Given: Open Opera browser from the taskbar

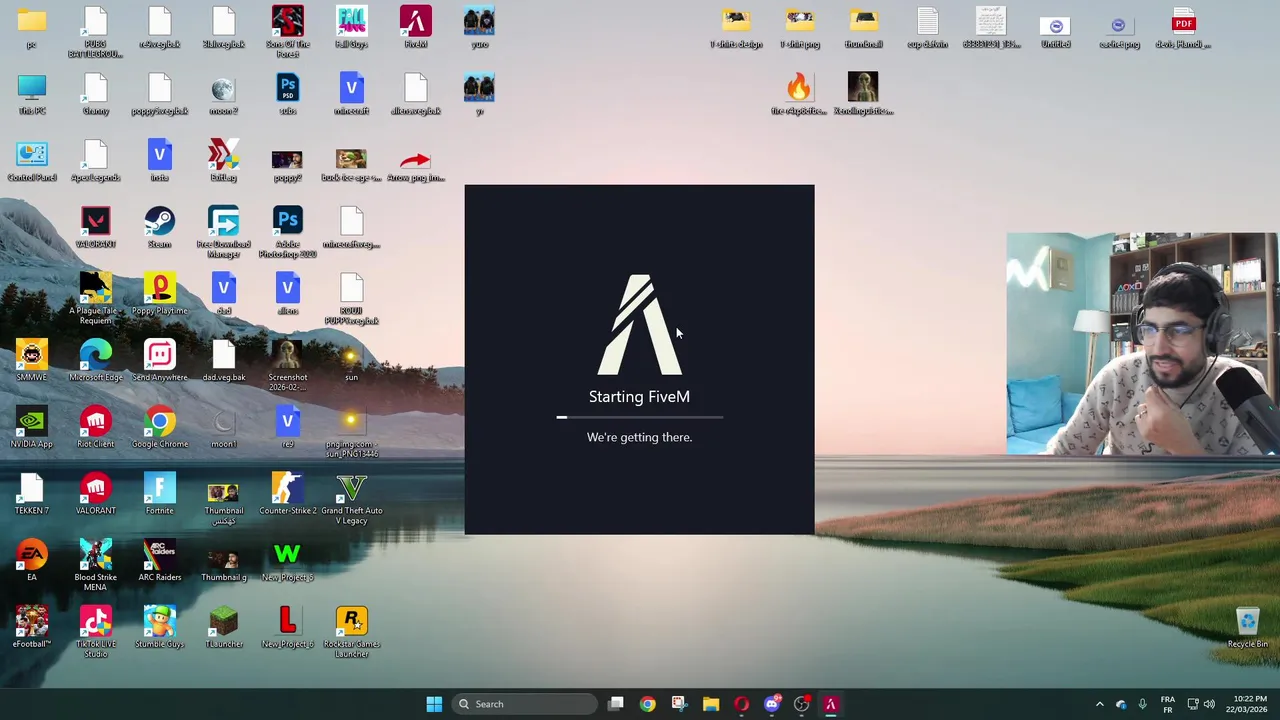Looking at the screenshot, I should (741, 704).
